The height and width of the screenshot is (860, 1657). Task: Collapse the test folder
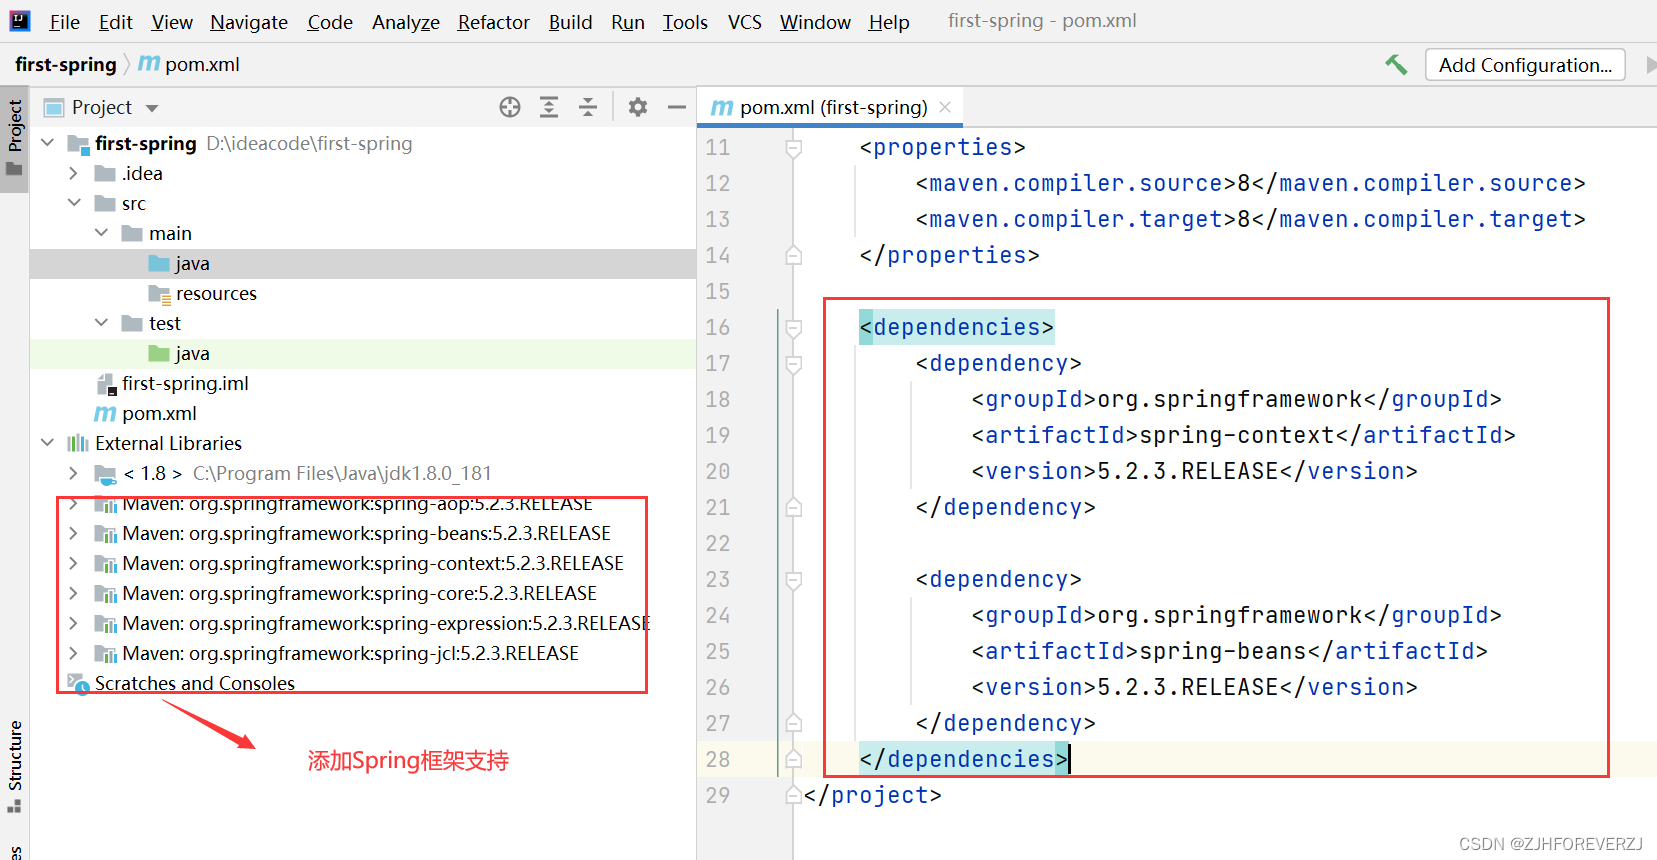click(x=101, y=323)
